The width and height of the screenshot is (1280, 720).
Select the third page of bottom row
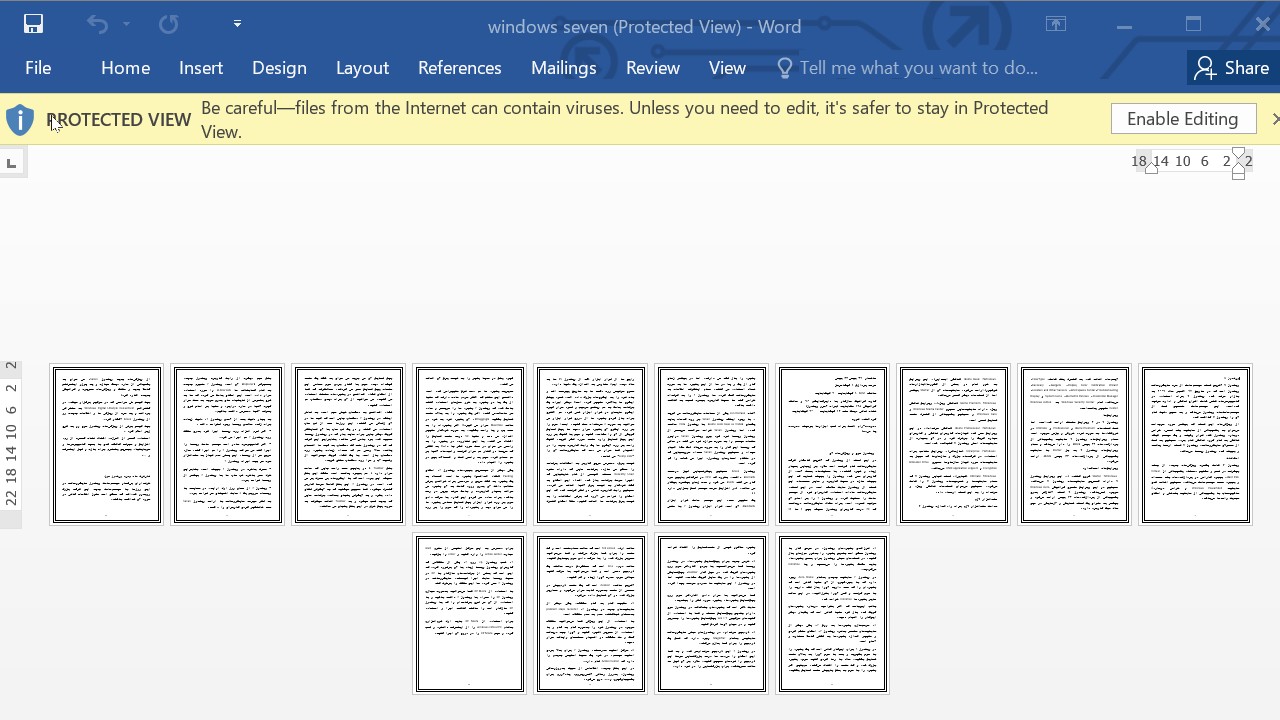tap(712, 614)
